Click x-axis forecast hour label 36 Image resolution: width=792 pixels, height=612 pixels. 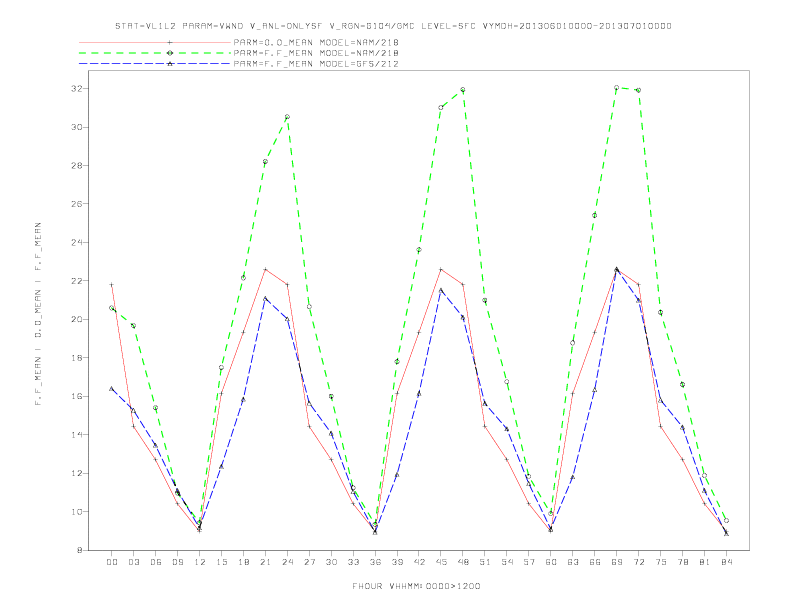tap(375, 562)
